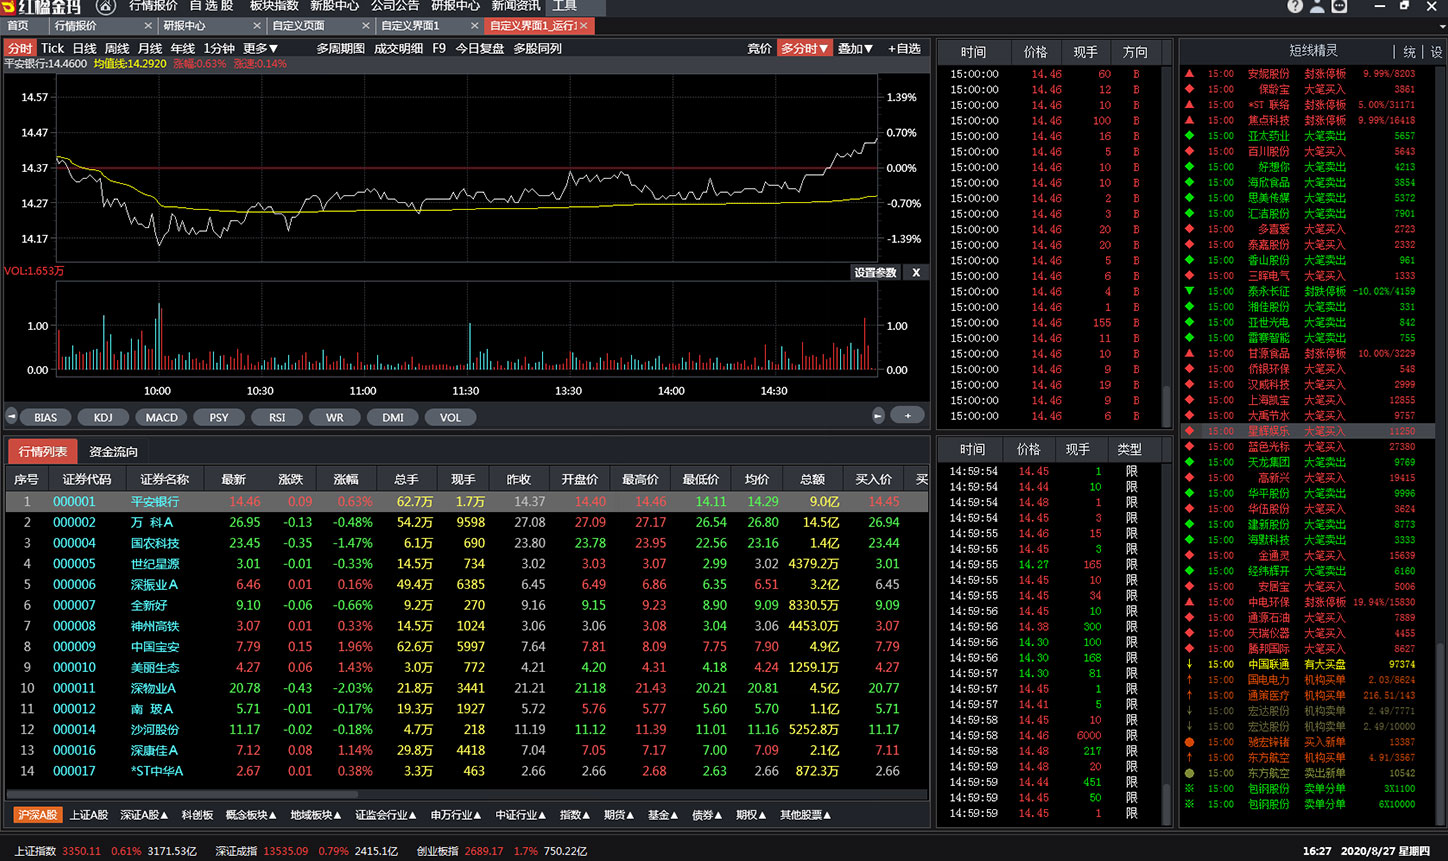The width and height of the screenshot is (1448, 861).
Task: Expand the 更多 period dropdown
Action: [260, 48]
